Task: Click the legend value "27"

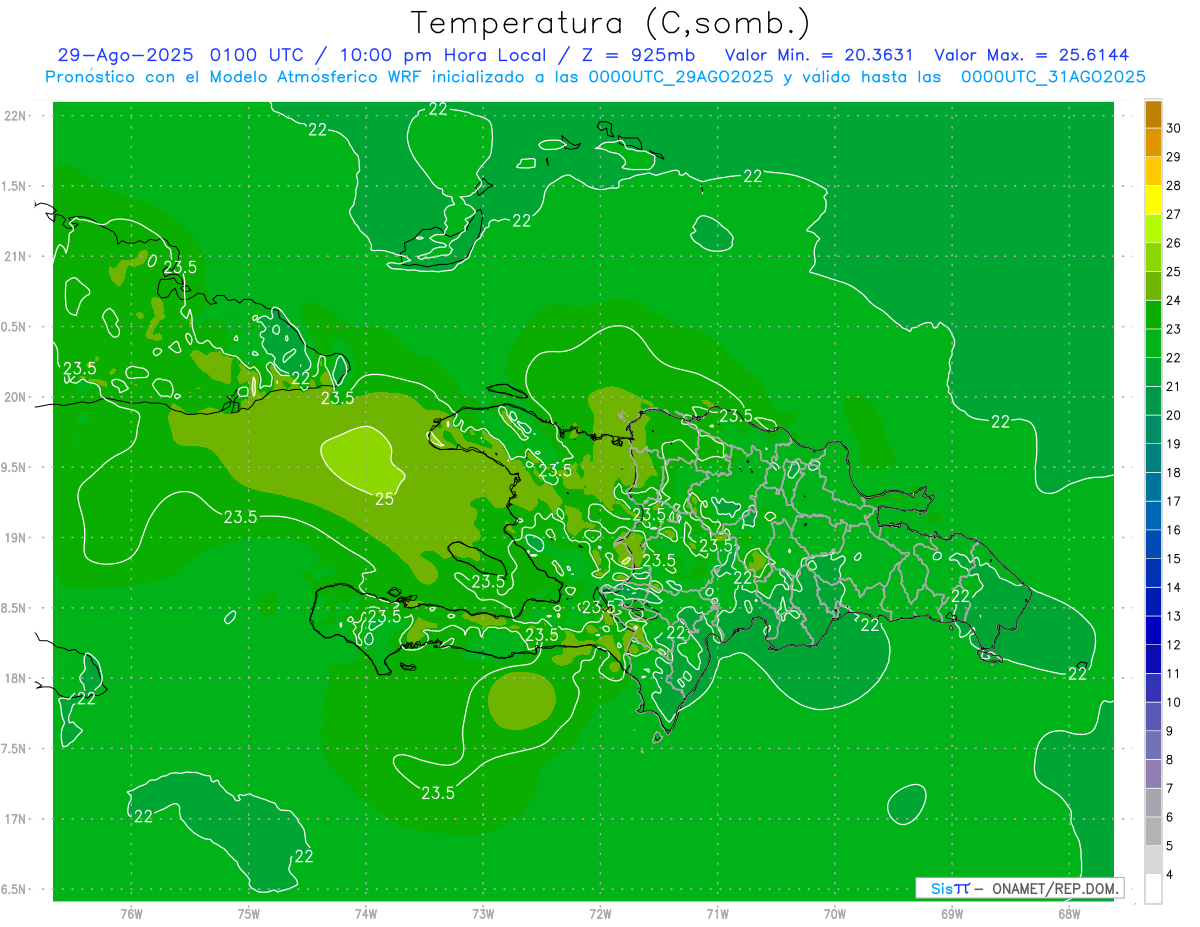Action: pos(1174,214)
